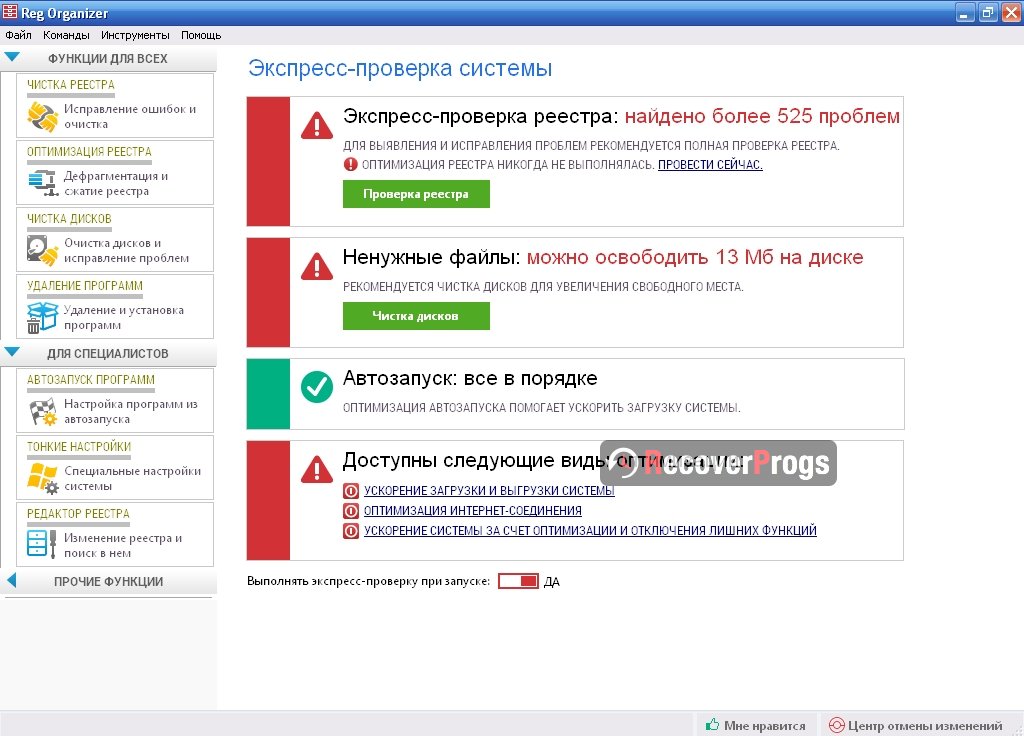Select the Тонкие настройки sidebar heading
The width and height of the screenshot is (1024, 736).
[x=79, y=447]
